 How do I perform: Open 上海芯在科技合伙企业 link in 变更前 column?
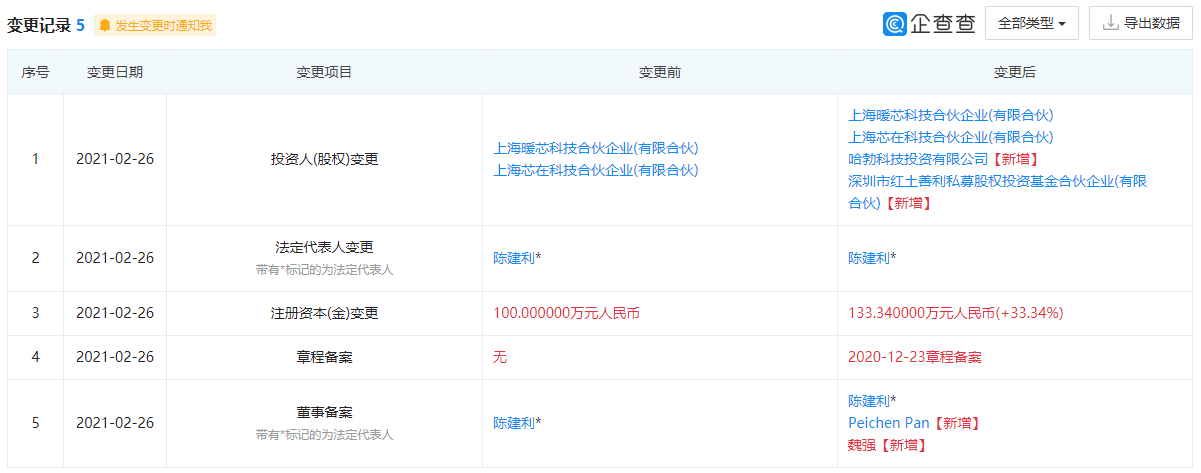pyautogui.click(x=596, y=170)
